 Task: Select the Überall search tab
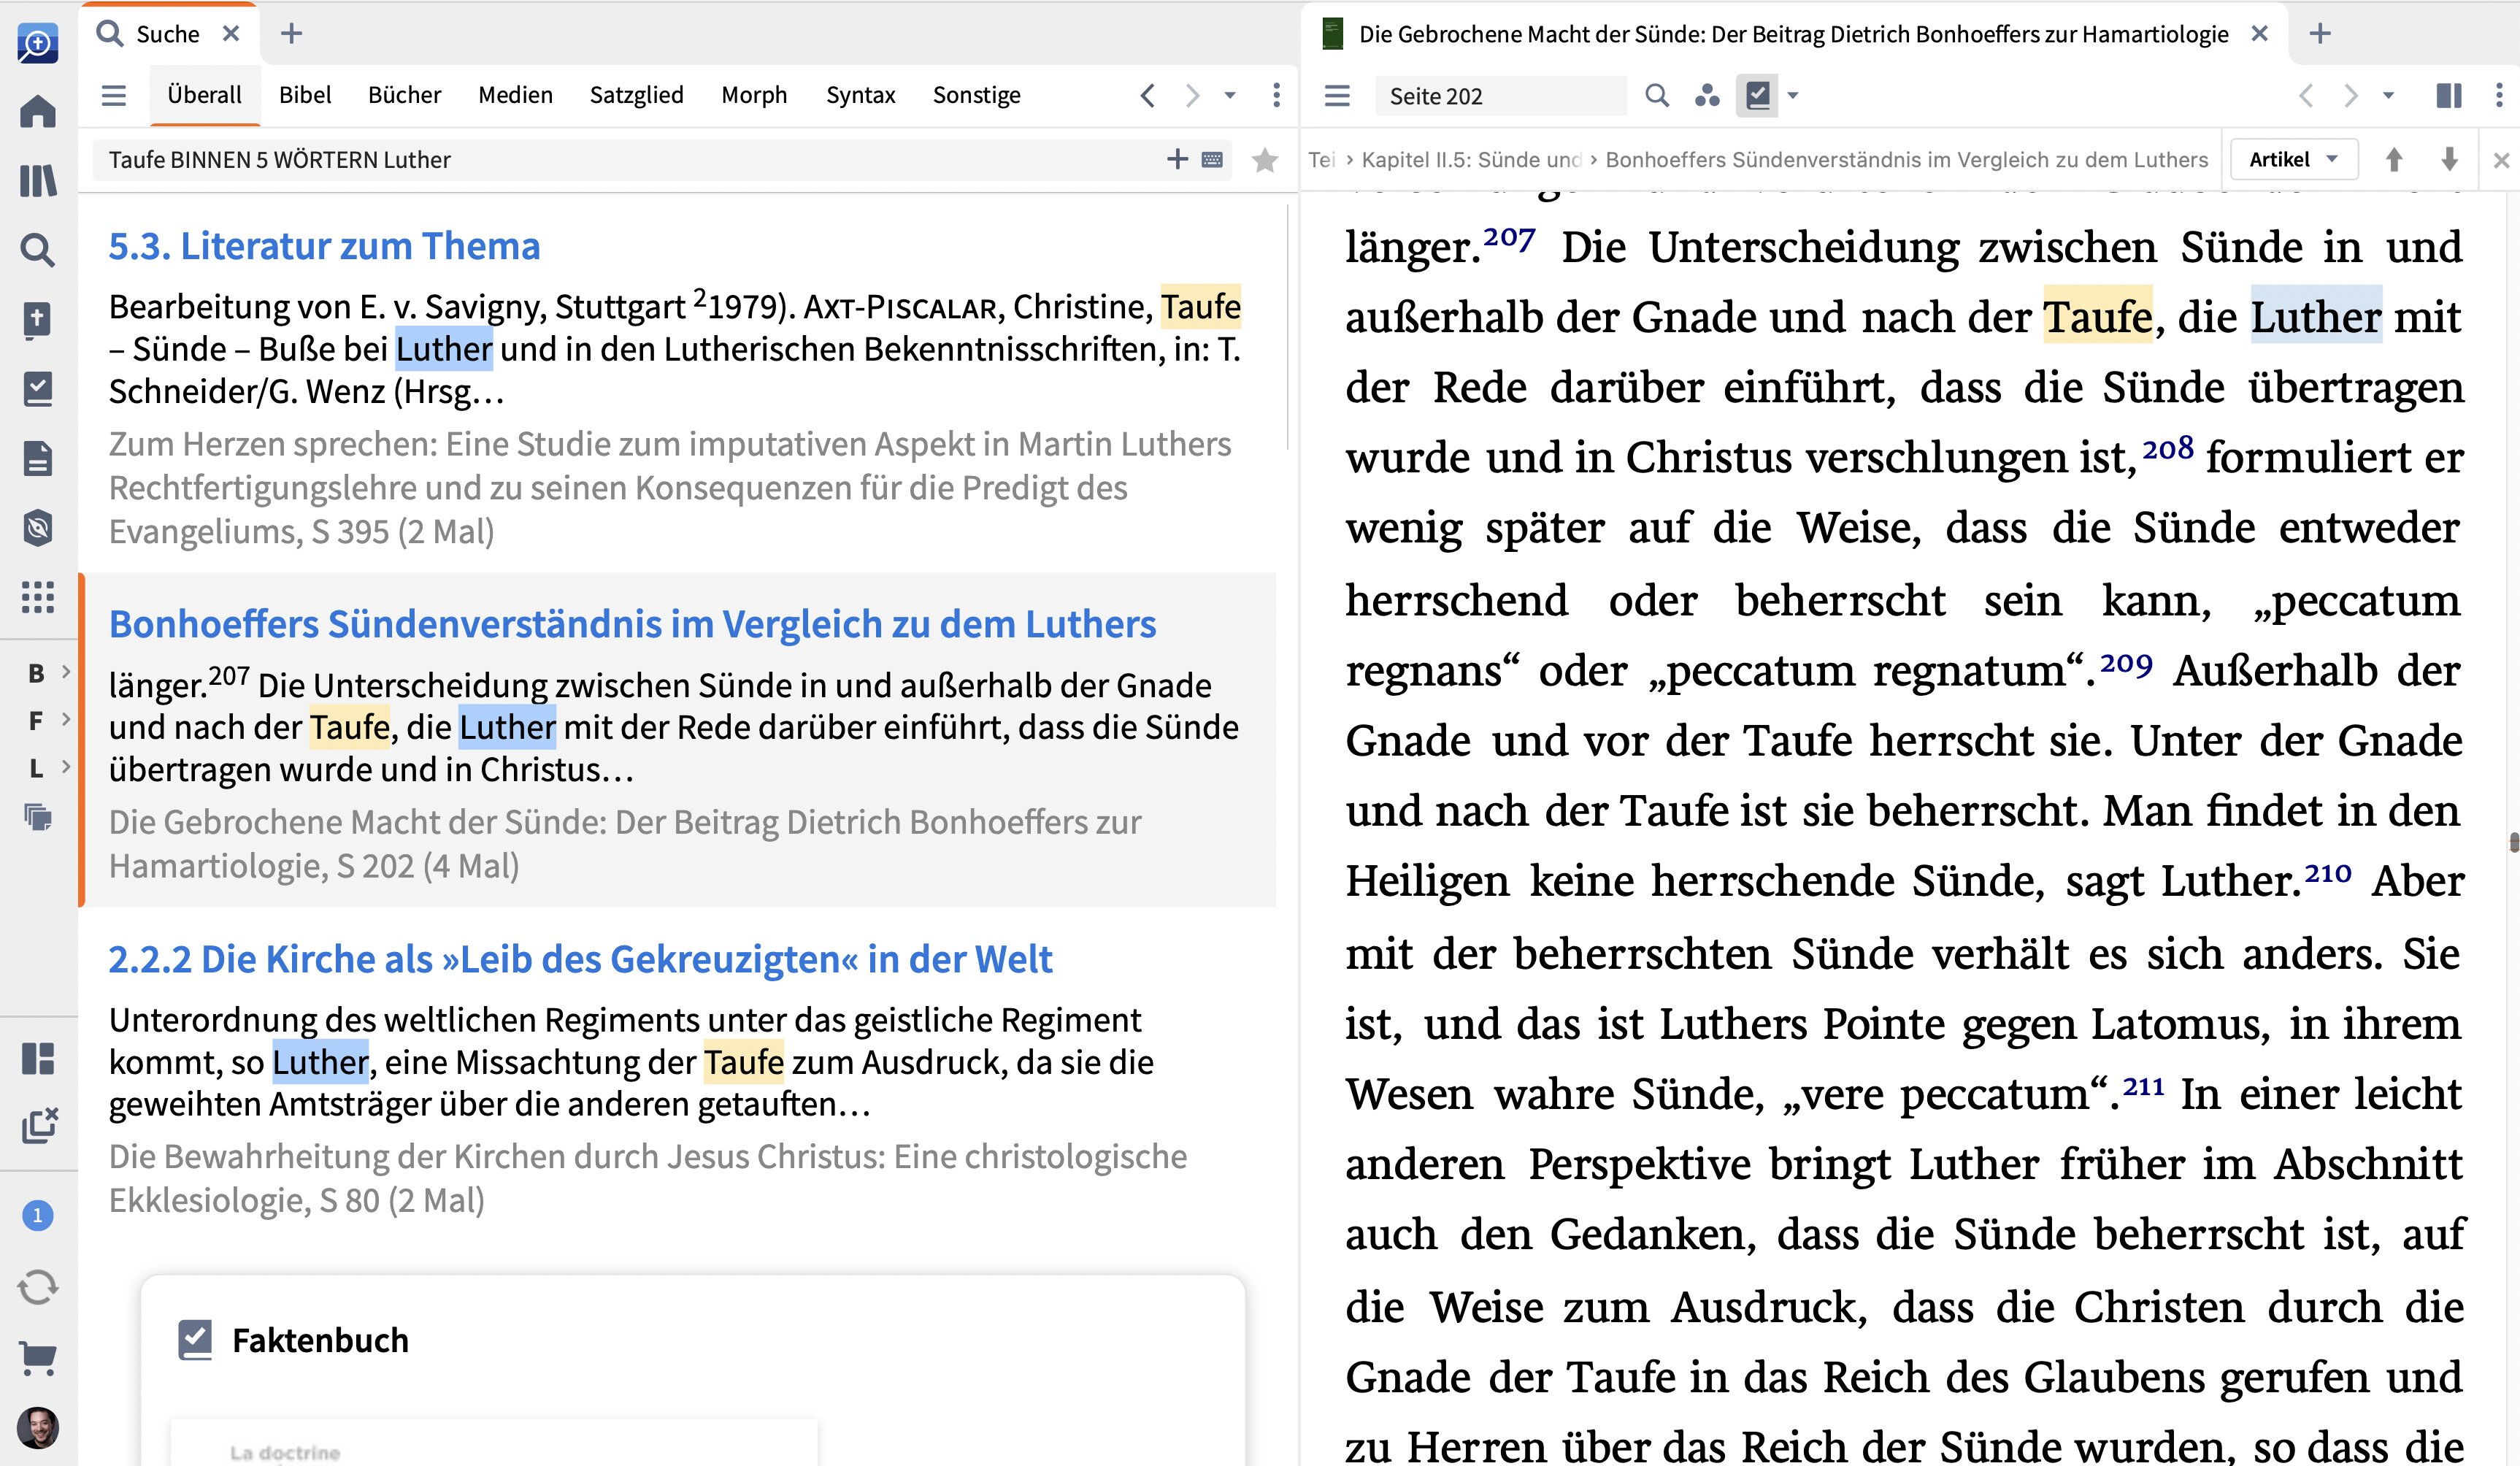click(204, 95)
